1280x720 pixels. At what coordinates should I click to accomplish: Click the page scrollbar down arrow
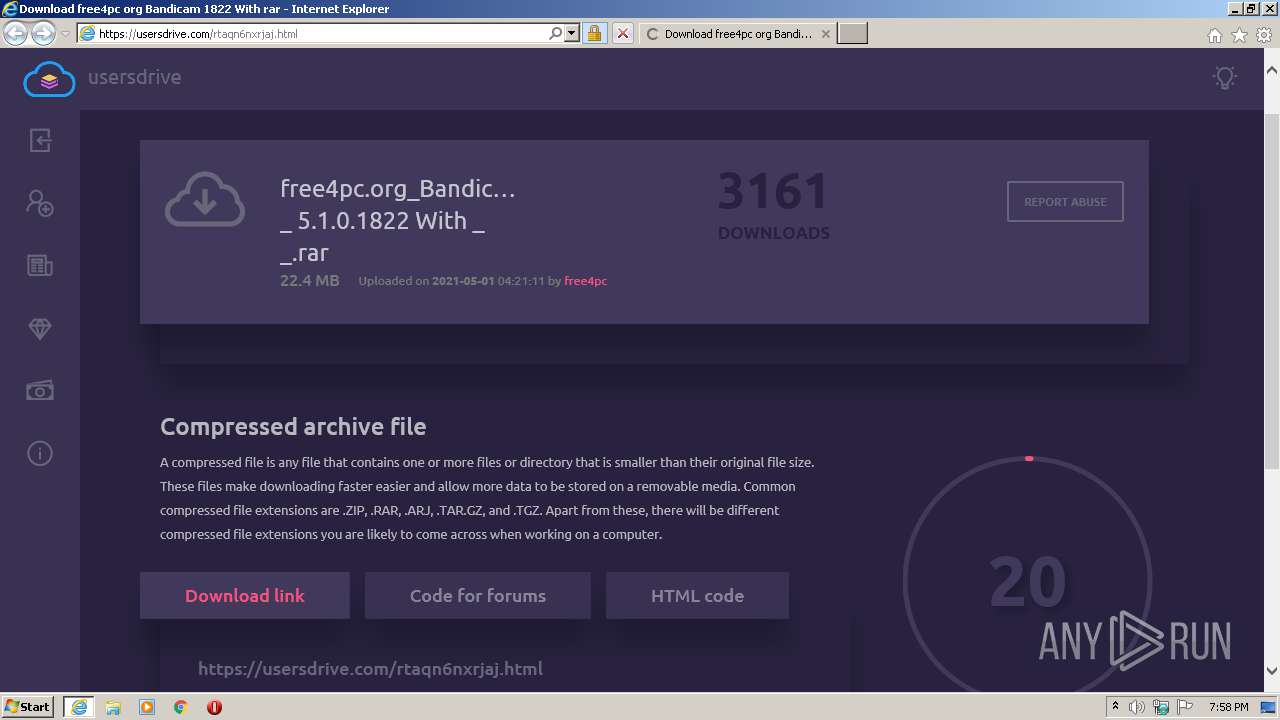(x=1272, y=671)
